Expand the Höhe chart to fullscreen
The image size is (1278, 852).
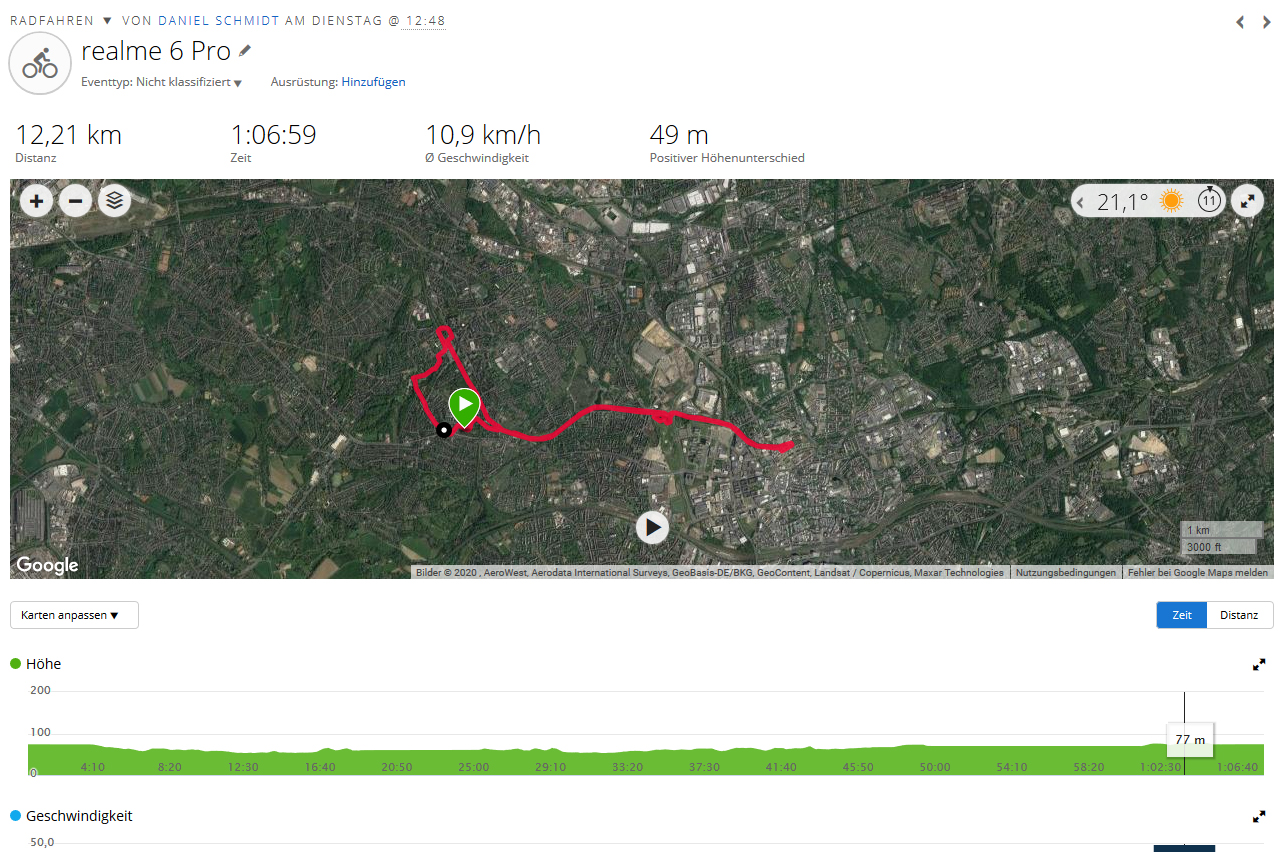(1259, 664)
